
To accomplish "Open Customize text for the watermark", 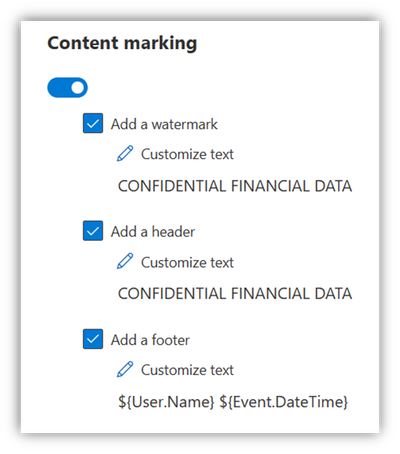I will 187,154.
